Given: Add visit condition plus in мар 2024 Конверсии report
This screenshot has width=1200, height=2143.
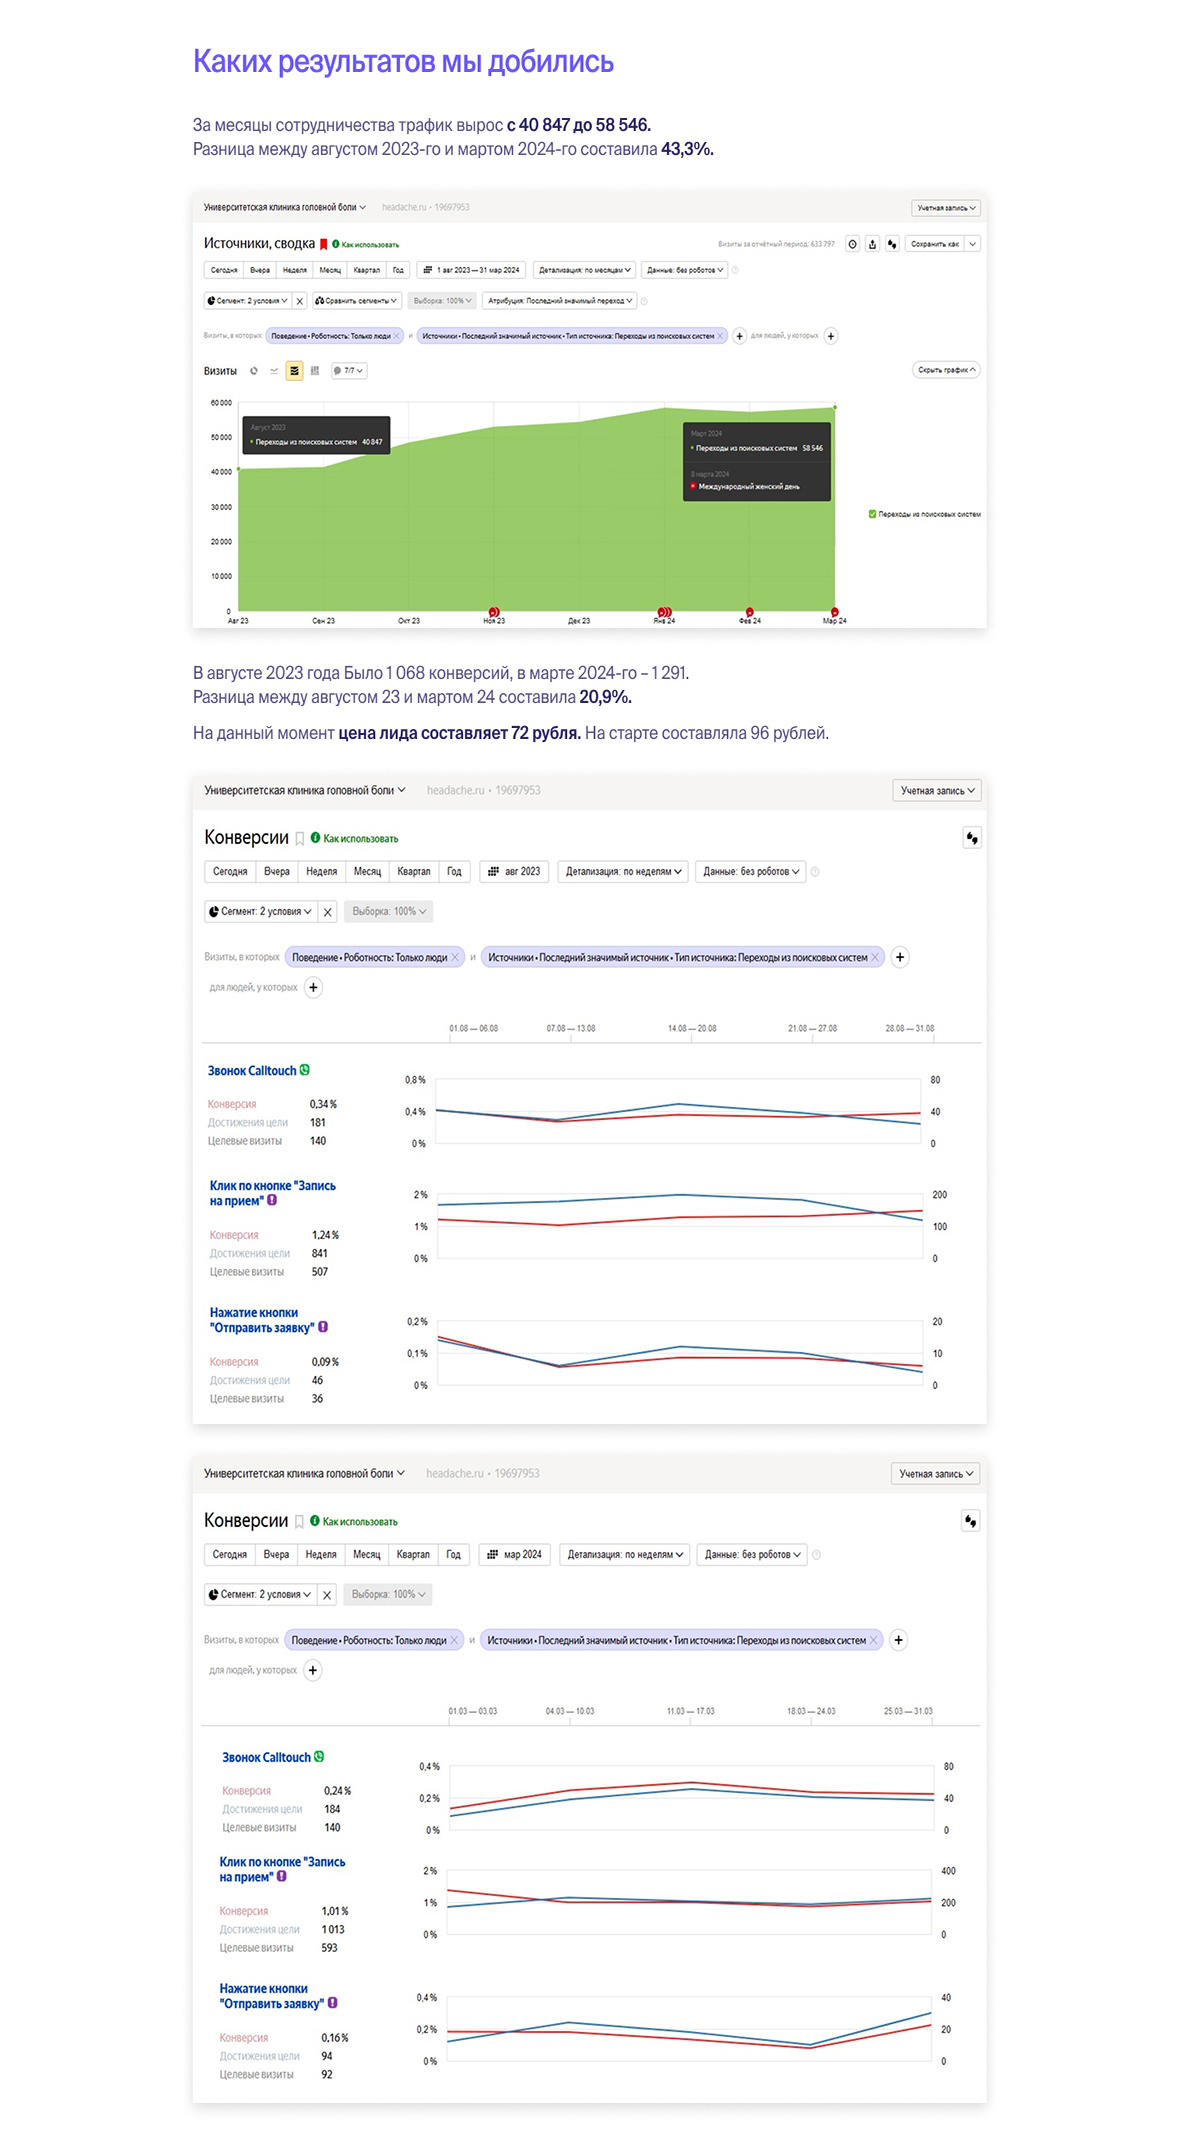Looking at the screenshot, I should 898,1640.
